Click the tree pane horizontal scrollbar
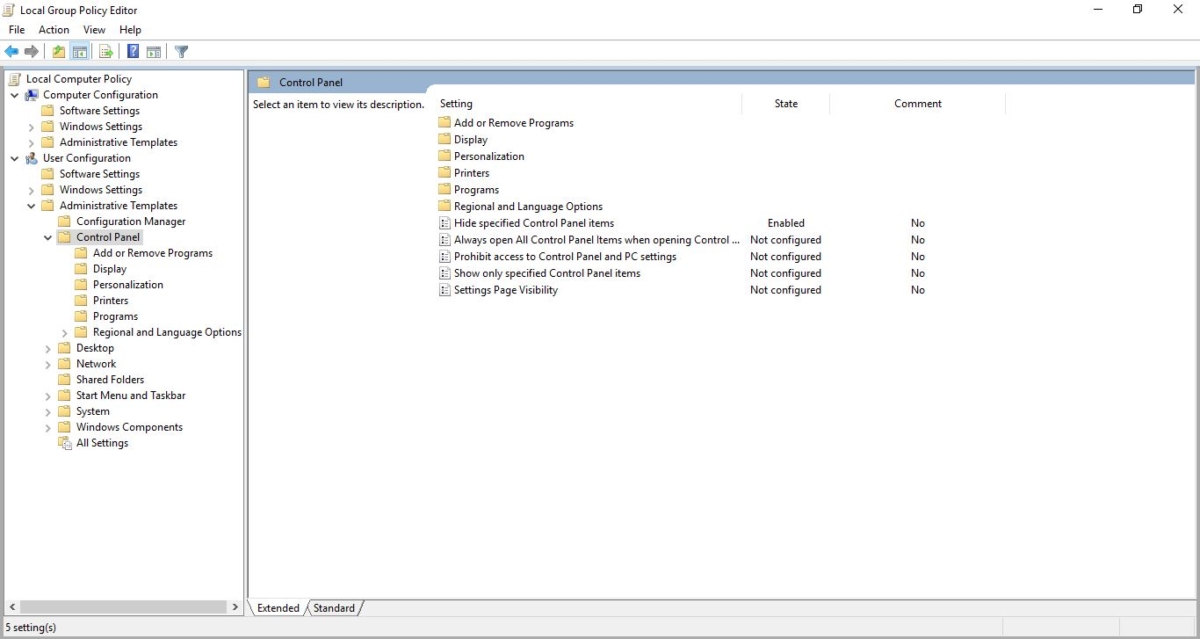Screen dimensions: 1200x639 coord(123,607)
